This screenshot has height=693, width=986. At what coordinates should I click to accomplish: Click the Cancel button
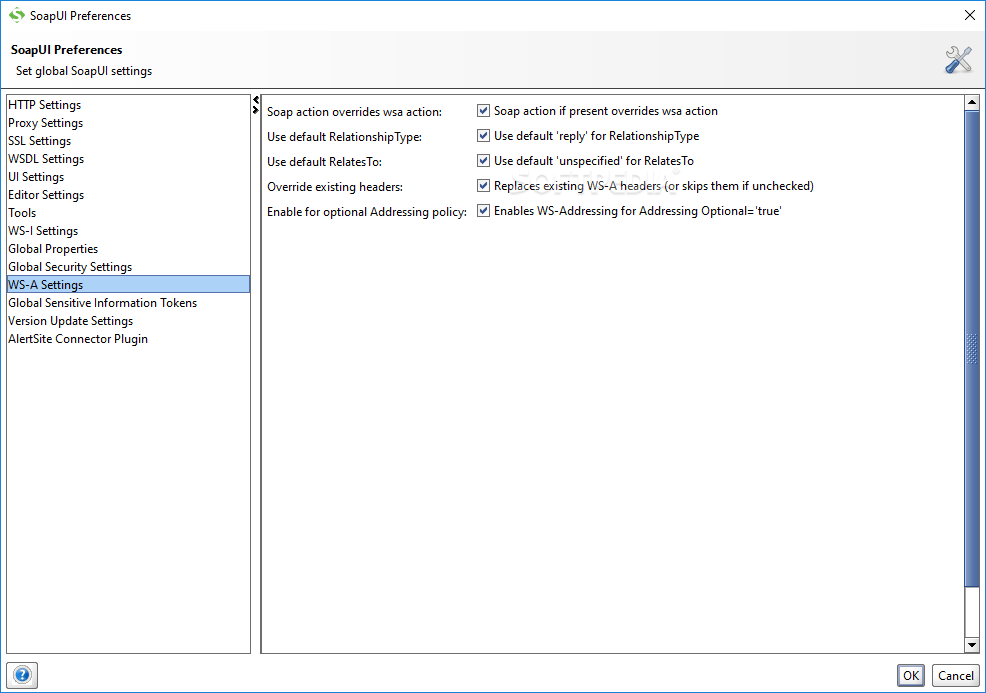point(956,676)
